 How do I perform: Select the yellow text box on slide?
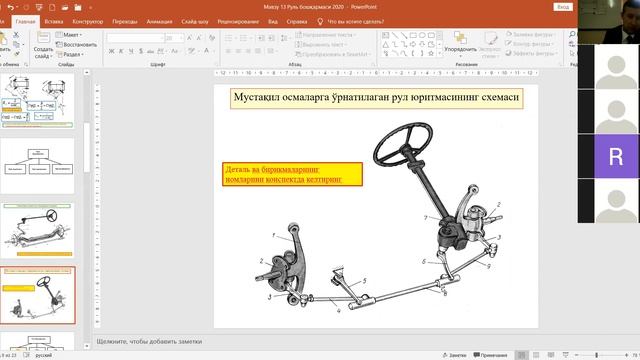(292, 174)
